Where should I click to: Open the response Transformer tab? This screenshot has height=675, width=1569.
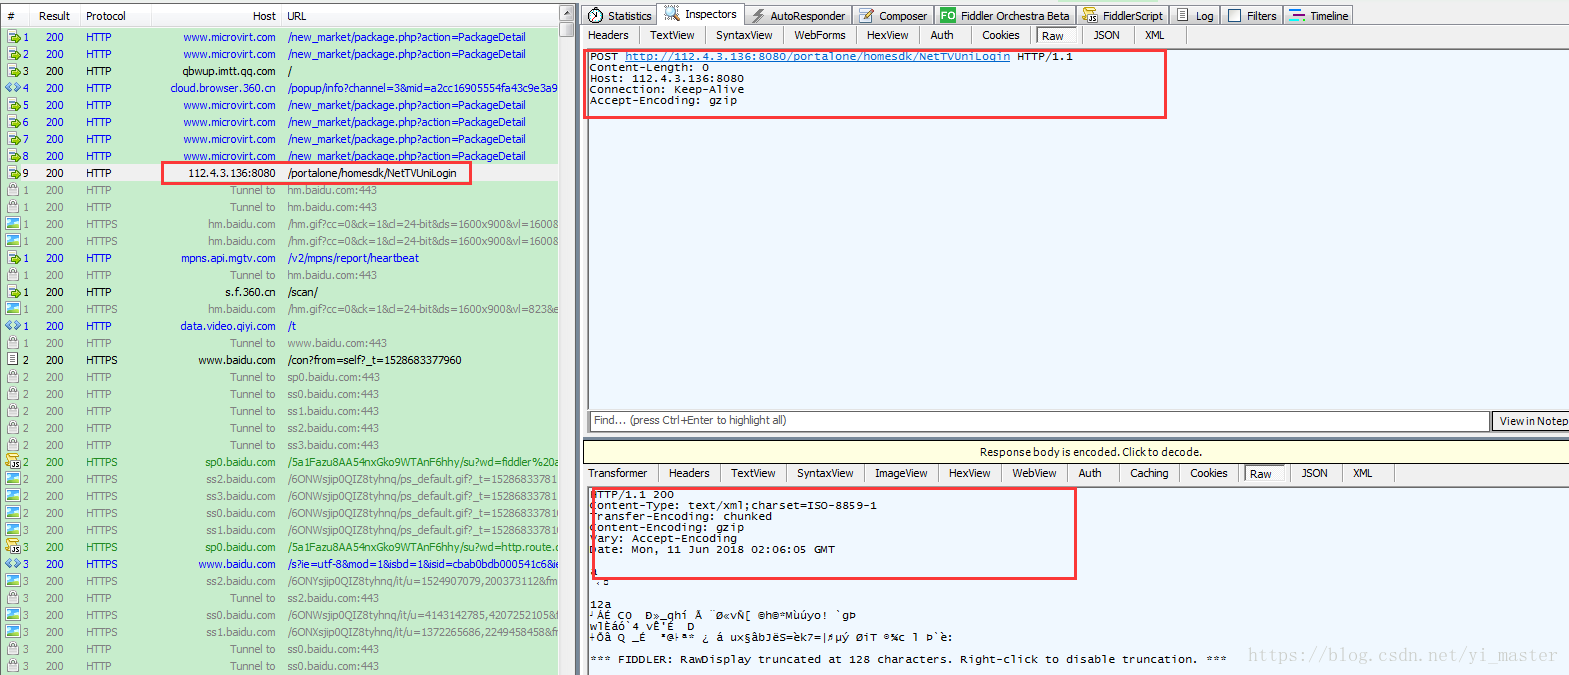click(x=617, y=473)
